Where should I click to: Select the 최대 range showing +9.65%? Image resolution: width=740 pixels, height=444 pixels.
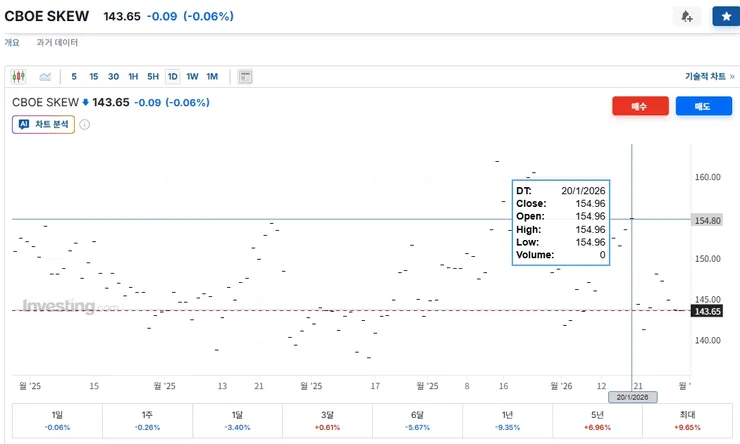688,421
